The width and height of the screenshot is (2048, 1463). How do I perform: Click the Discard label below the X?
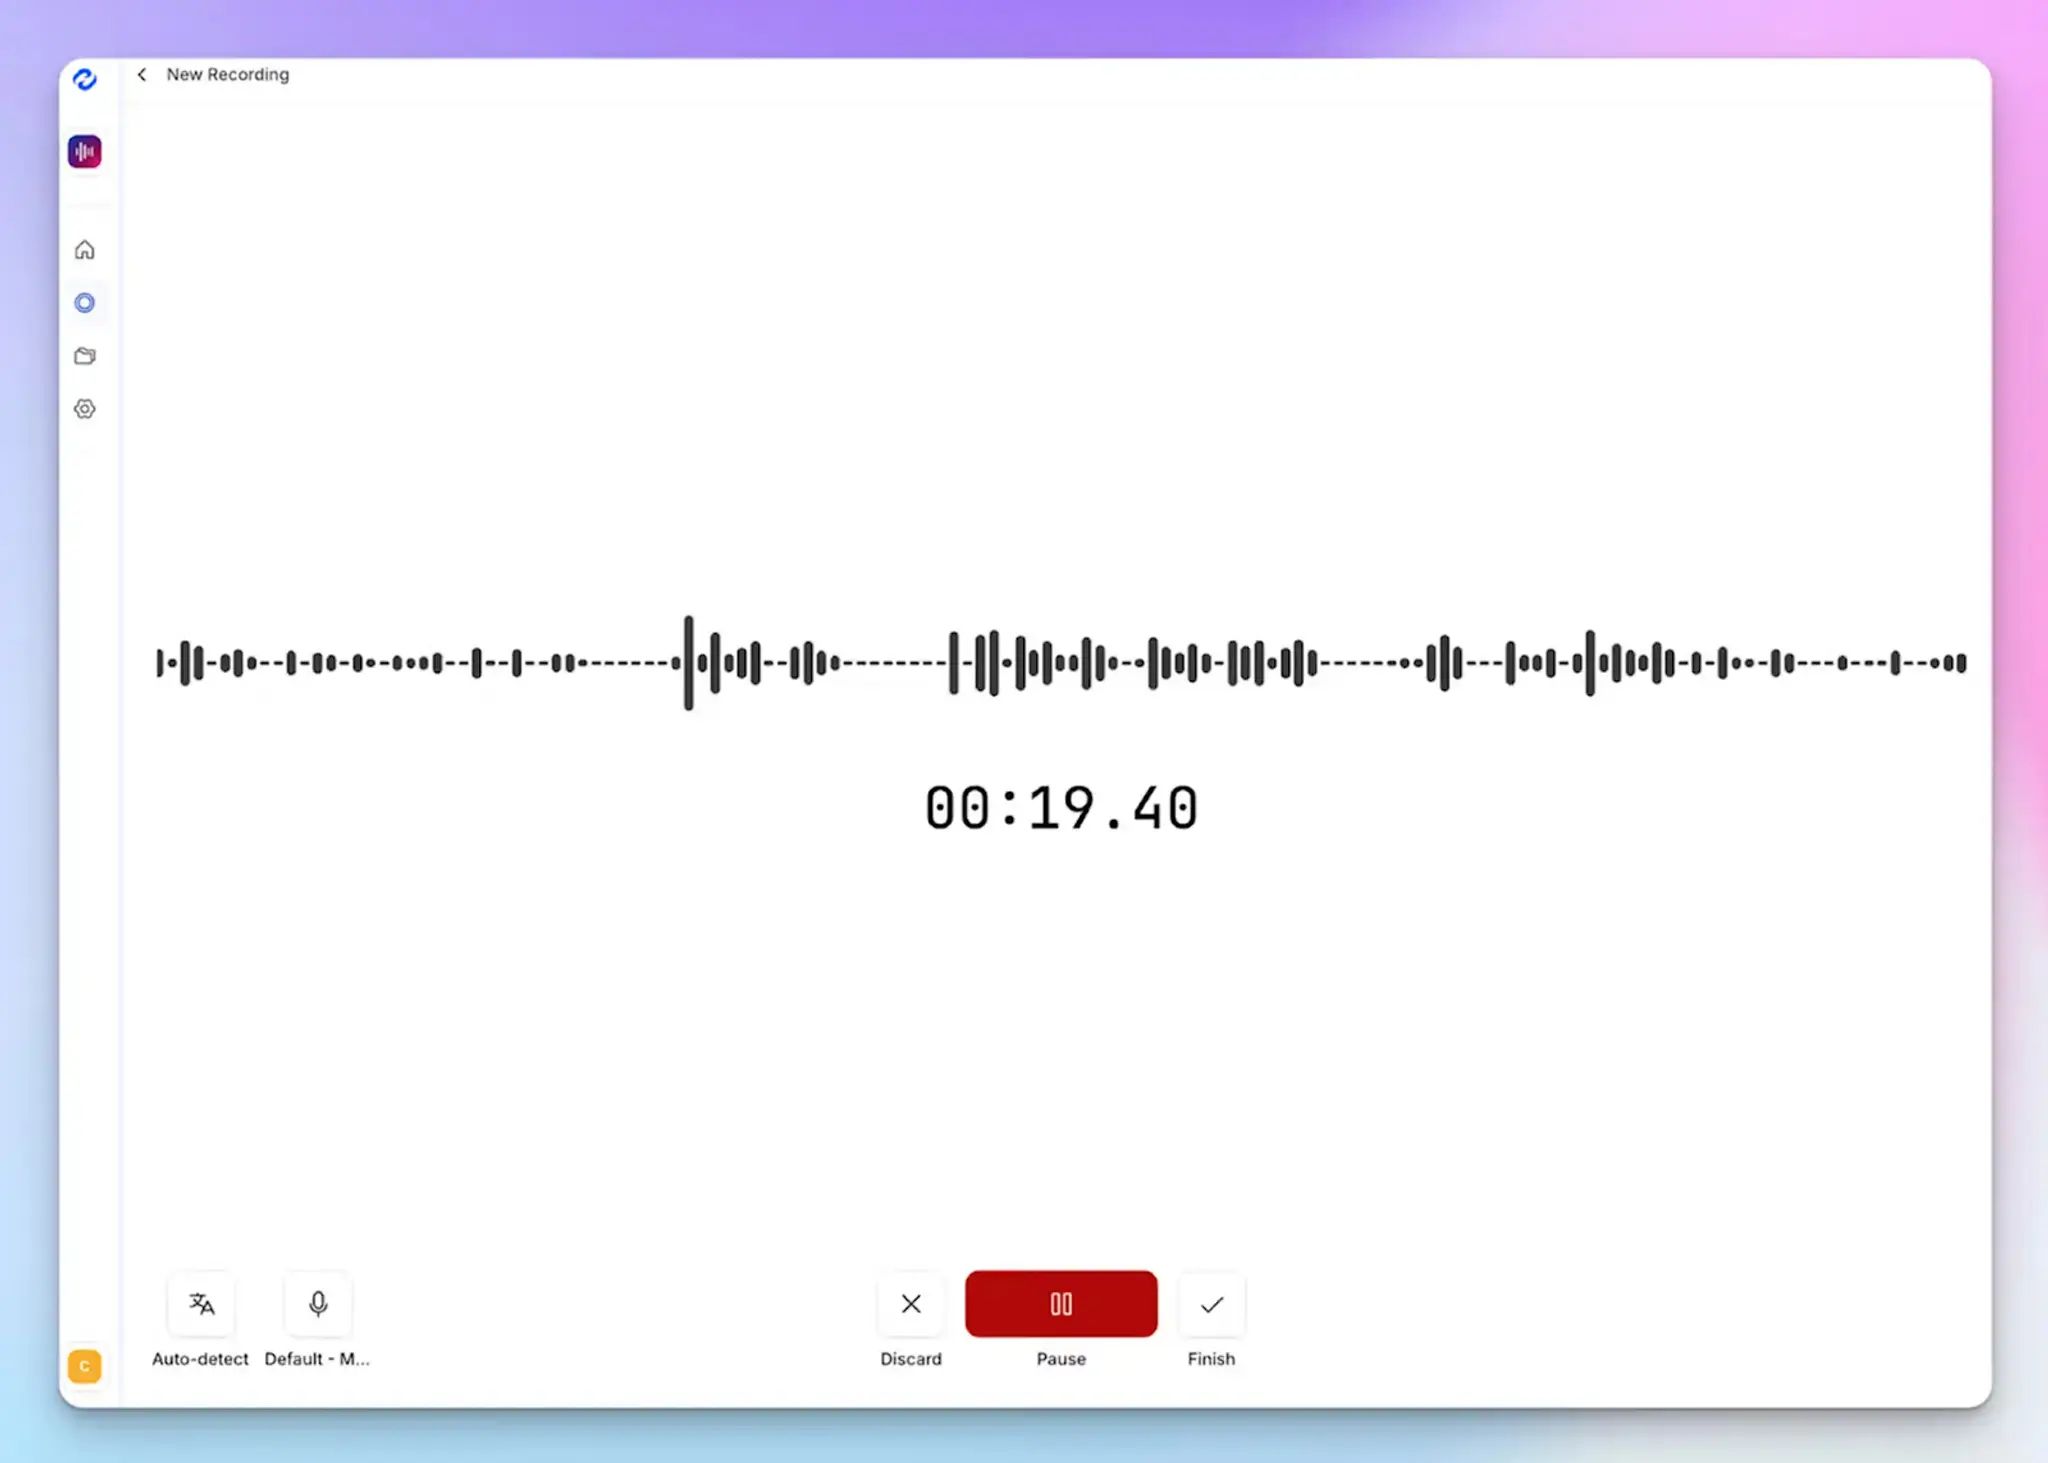pyautogui.click(x=910, y=1359)
